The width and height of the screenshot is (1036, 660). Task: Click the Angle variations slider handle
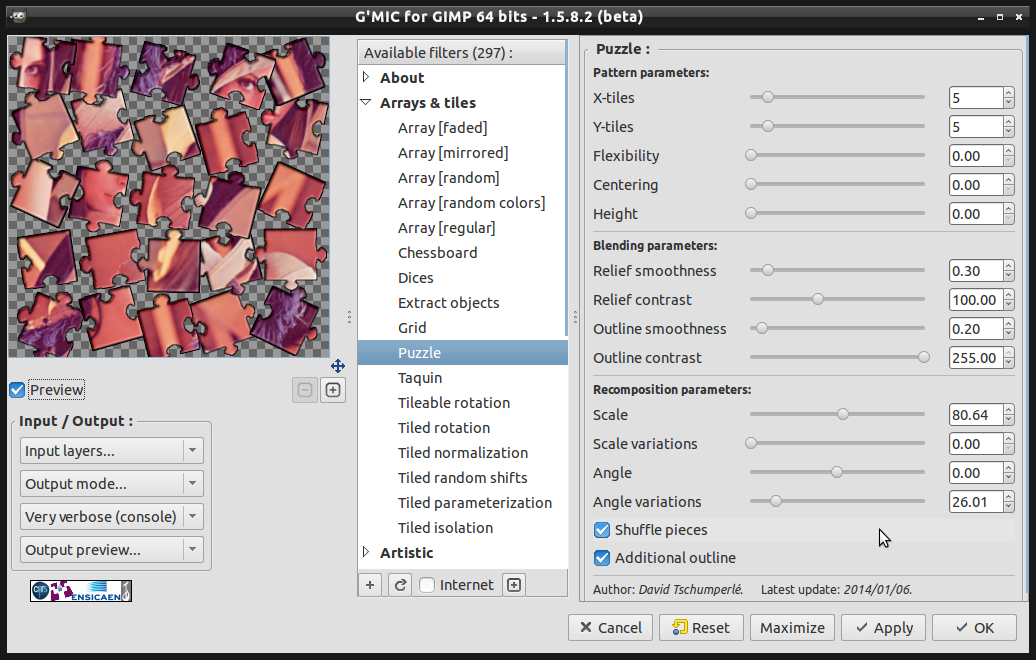[776, 501]
